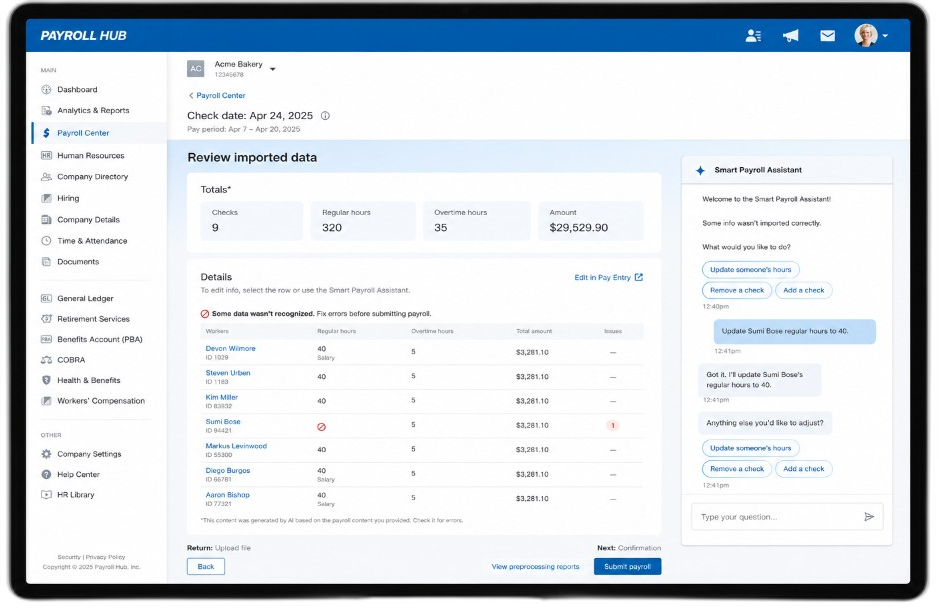This screenshot has height=608, width=939.
Task: Click the Checks total 9
Action: [x=215, y=228]
